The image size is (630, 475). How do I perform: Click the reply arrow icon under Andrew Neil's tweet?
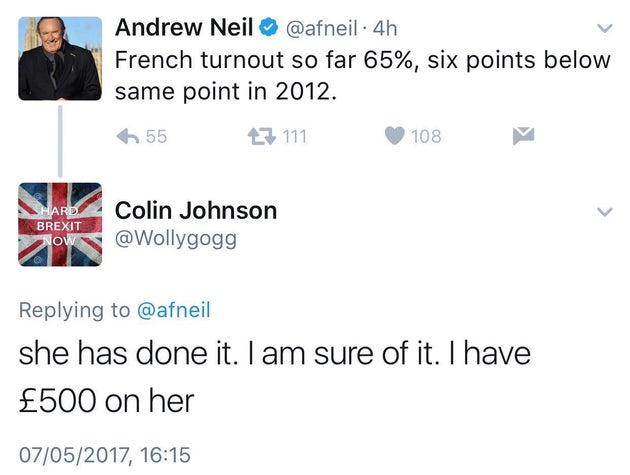pos(128,137)
